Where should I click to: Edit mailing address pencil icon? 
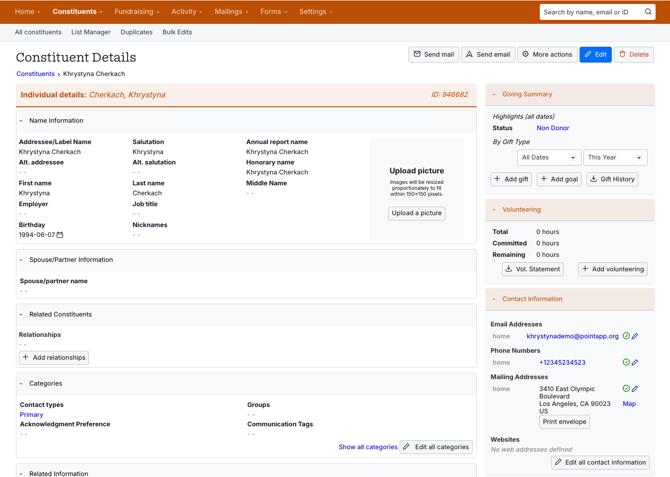pyautogui.click(x=635, y=389)
